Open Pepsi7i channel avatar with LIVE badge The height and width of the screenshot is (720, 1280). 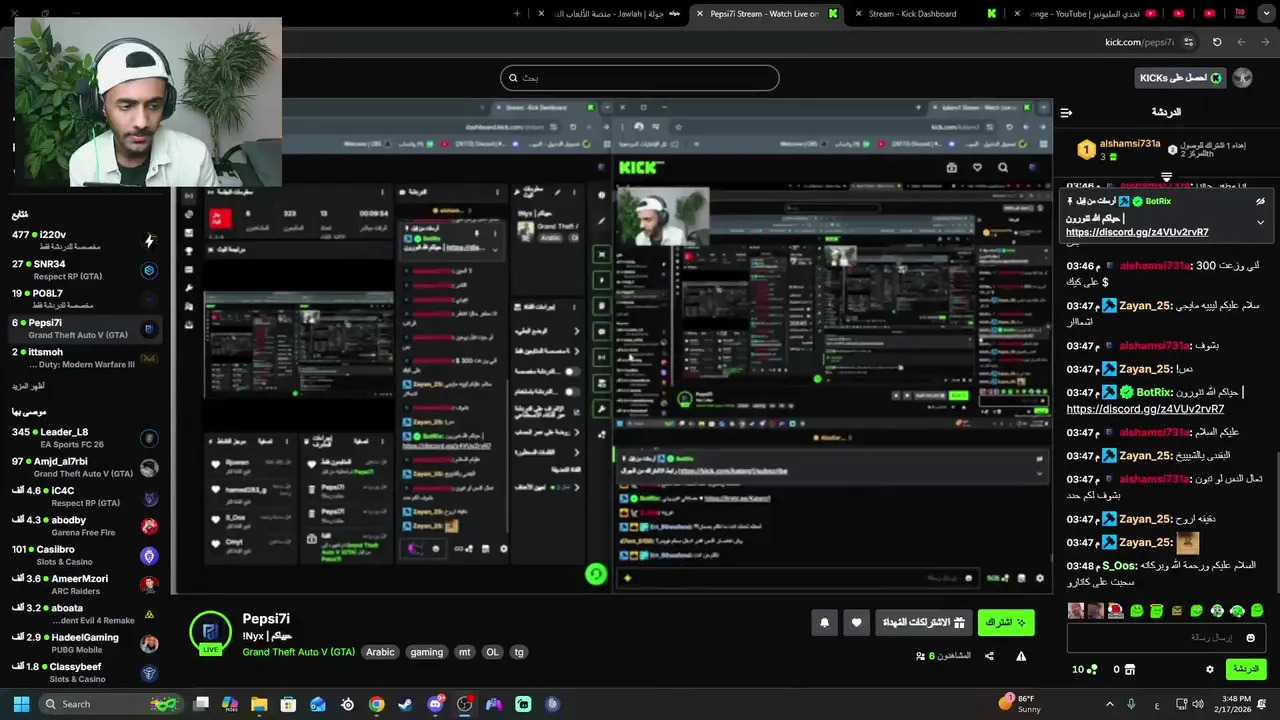click(x=210, y=632)
